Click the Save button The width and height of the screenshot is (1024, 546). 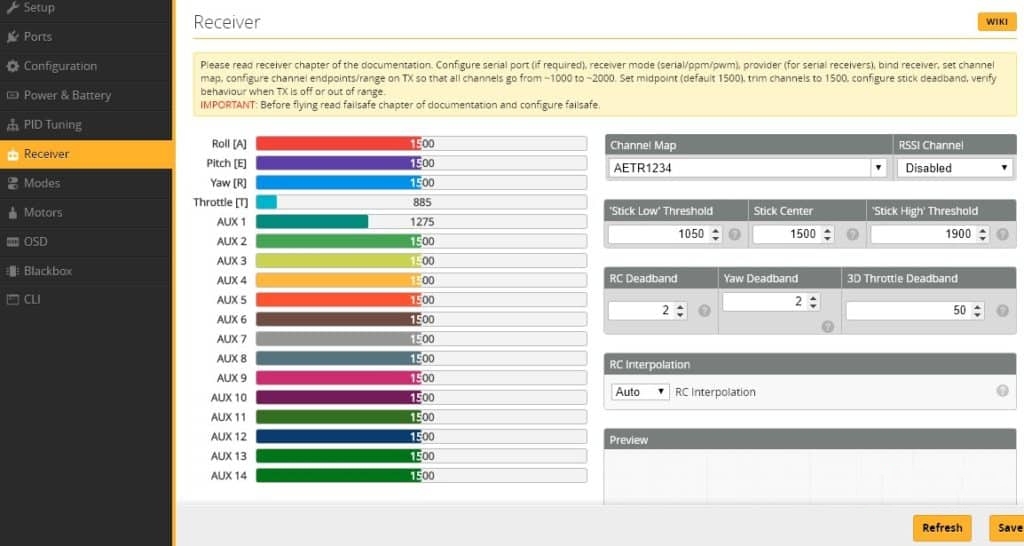pos(1008,528)
